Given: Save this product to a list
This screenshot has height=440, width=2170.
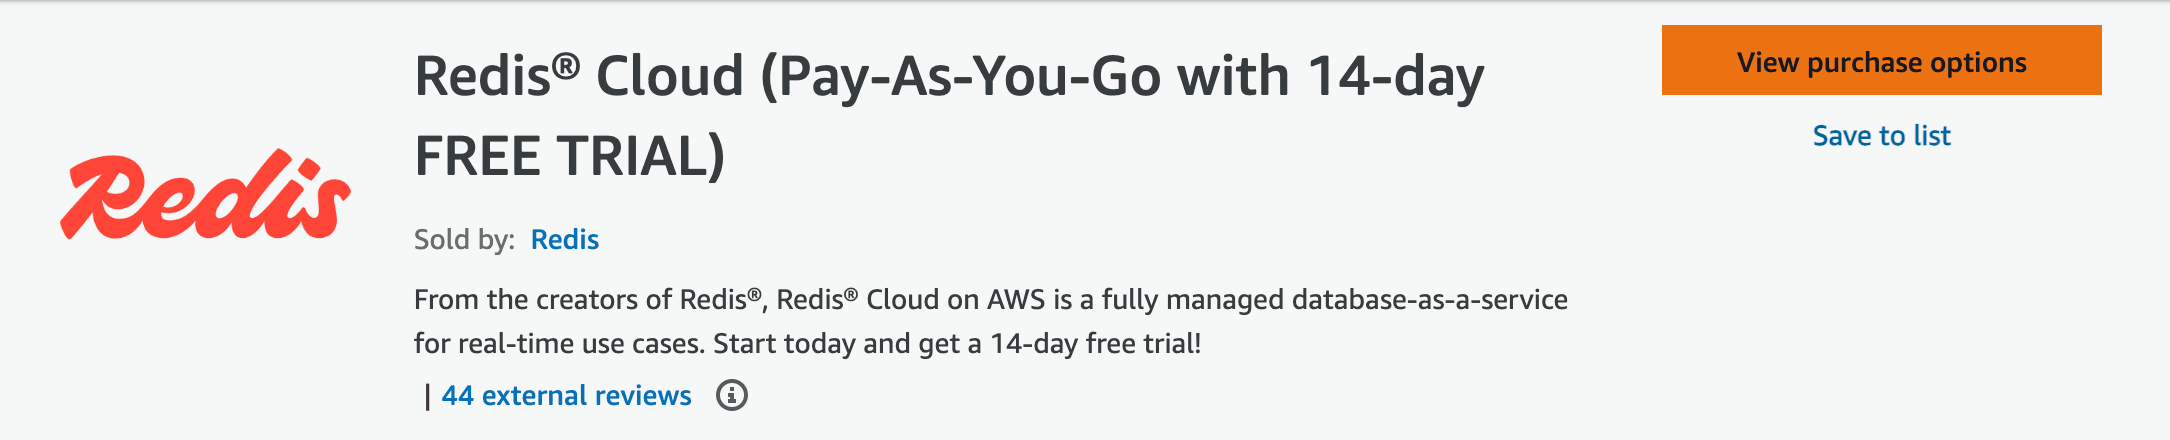Looking at the screenshot, I should pos(1881,136).
